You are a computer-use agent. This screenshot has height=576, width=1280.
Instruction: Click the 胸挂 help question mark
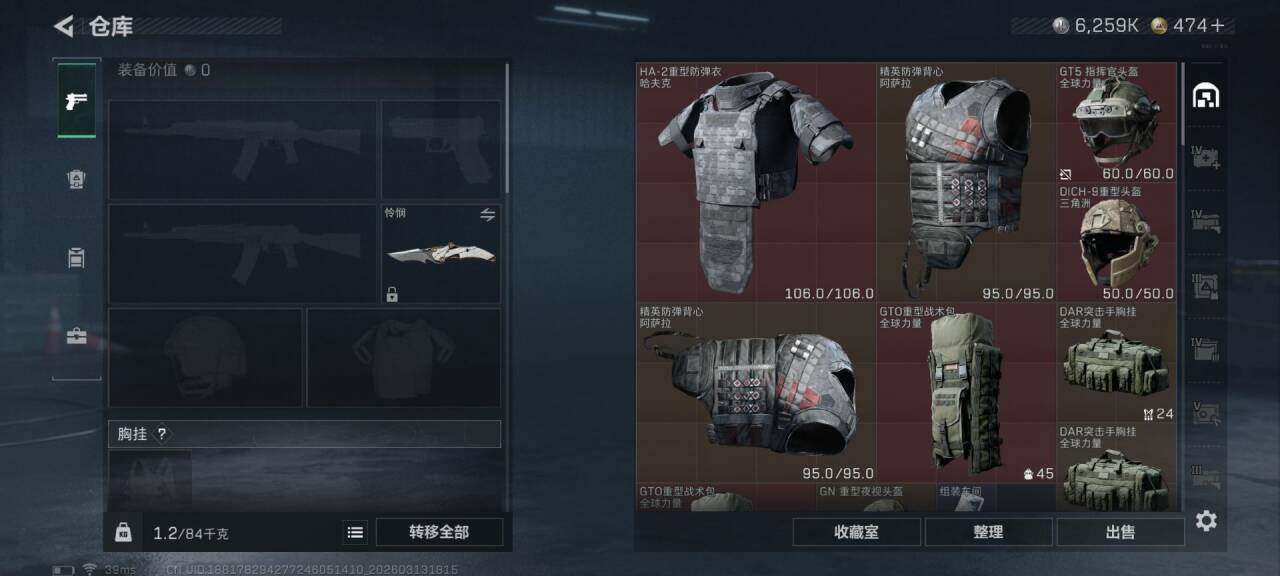point(162,434)
